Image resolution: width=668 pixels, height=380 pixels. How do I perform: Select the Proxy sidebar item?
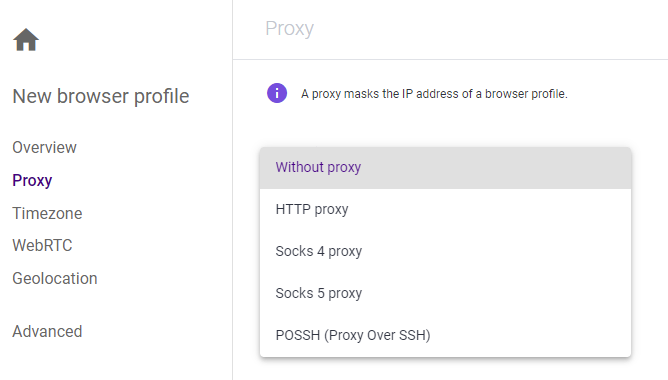[x=32, y=180]
